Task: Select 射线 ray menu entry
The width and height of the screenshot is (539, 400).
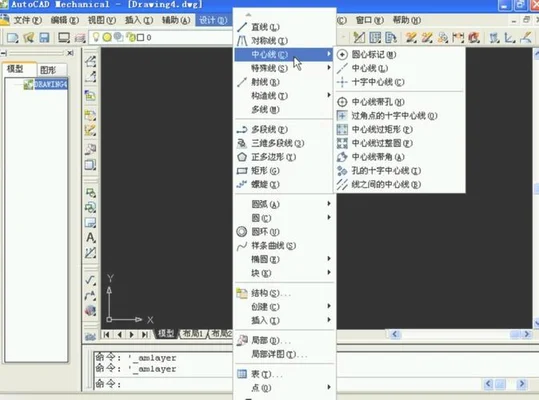Action: point(284,82)
